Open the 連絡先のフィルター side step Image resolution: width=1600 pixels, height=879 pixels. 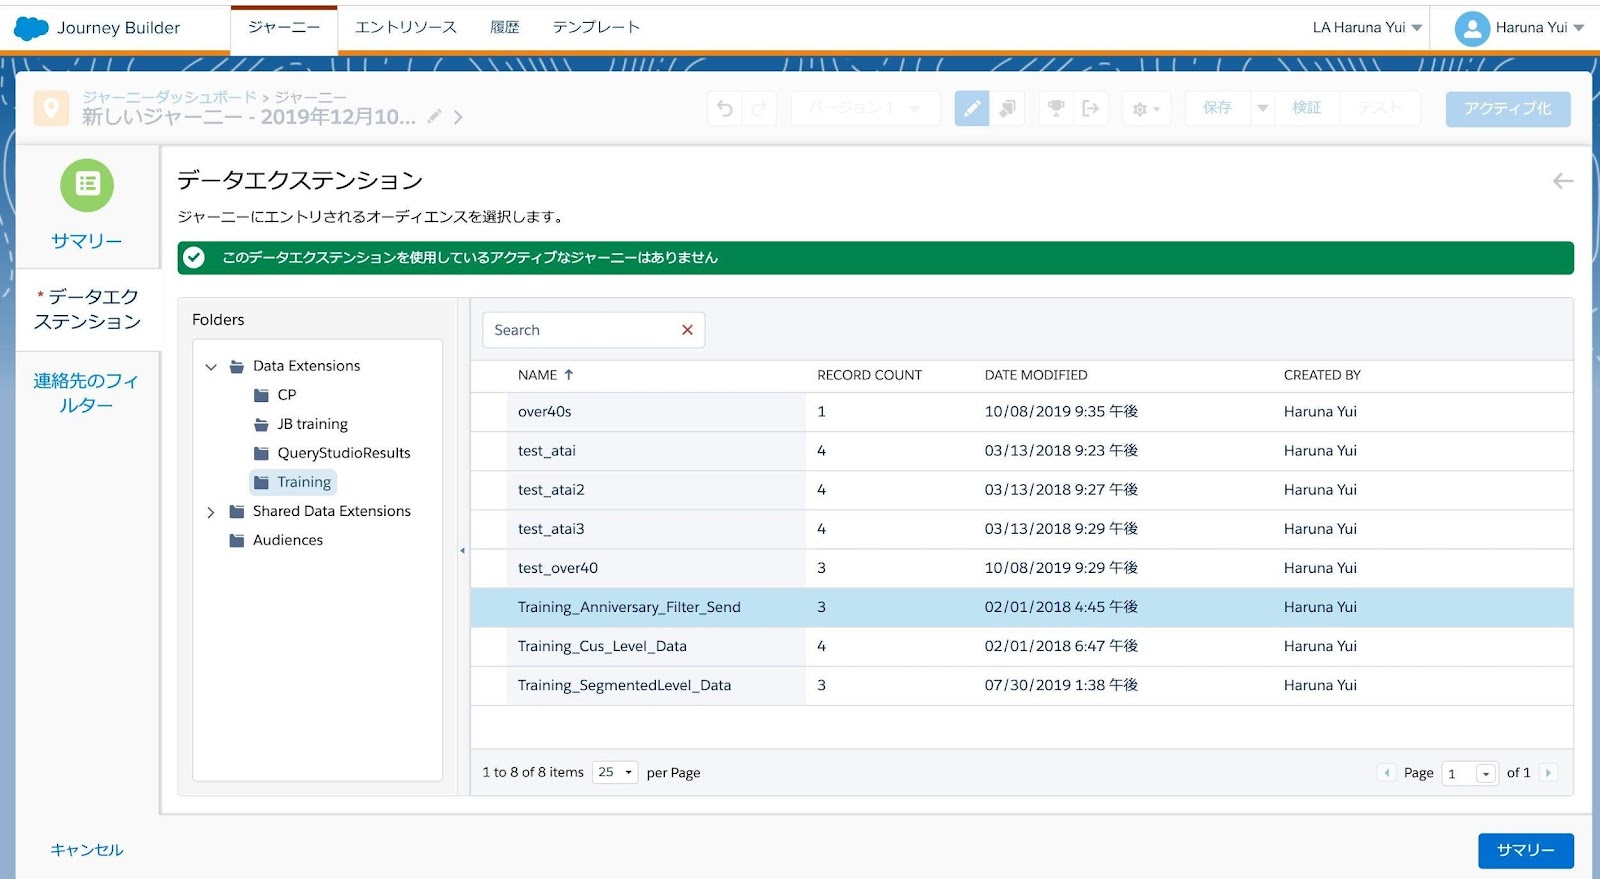coord(87,393)
